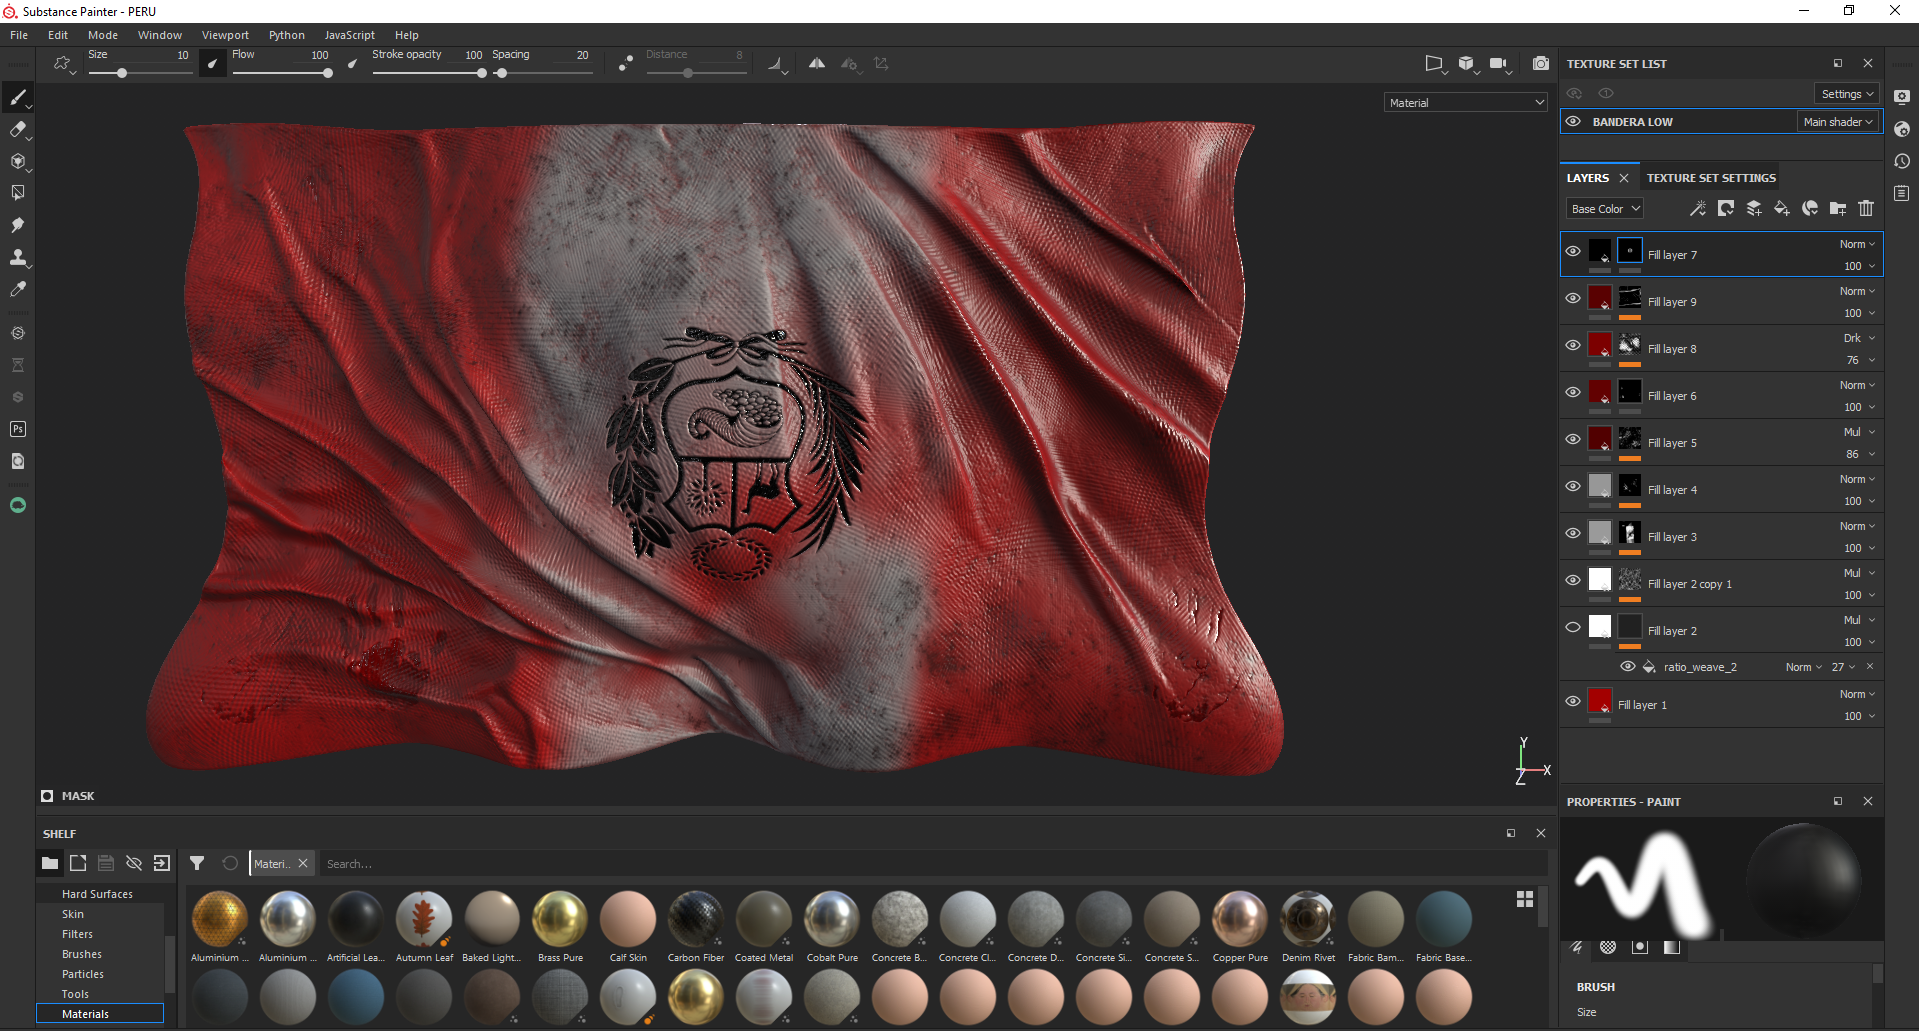This screenshot has height=1031, width=1919.
Task: Add effect with magic wand icon
Action: (x=1698, y=208)
